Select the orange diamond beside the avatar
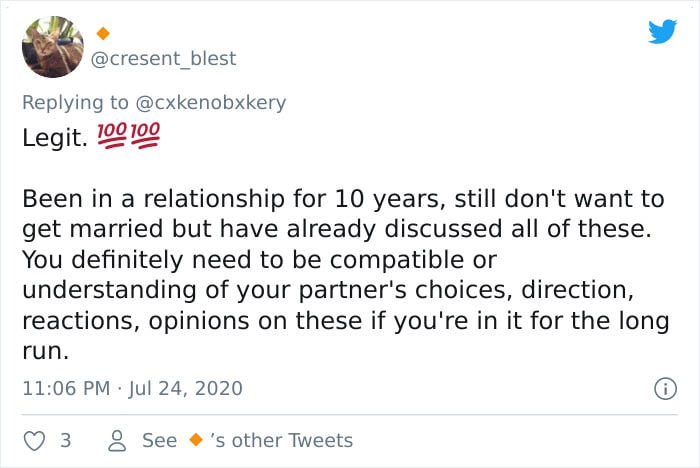 click(x=103, y=33)
